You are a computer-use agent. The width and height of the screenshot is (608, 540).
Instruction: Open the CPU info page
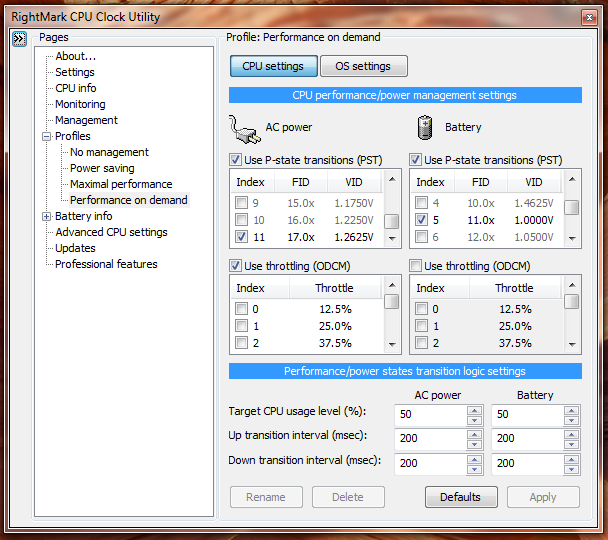(76, 88)
